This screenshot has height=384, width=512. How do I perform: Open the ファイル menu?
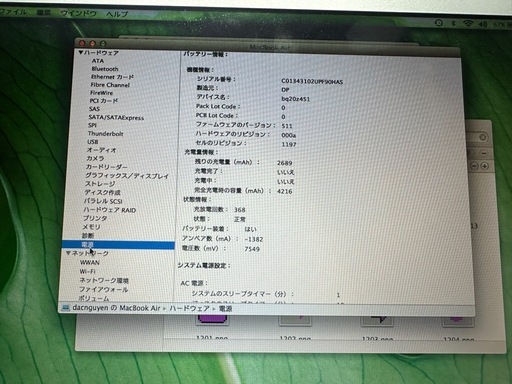point(13,12)
